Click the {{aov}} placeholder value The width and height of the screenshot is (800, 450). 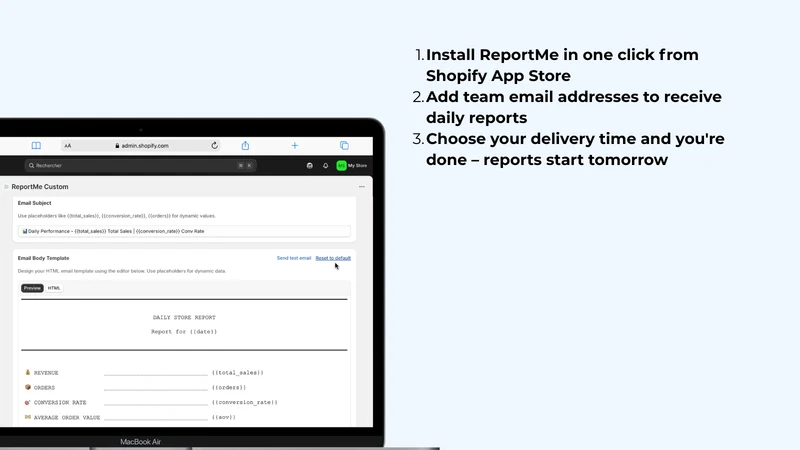coord(224,417)
